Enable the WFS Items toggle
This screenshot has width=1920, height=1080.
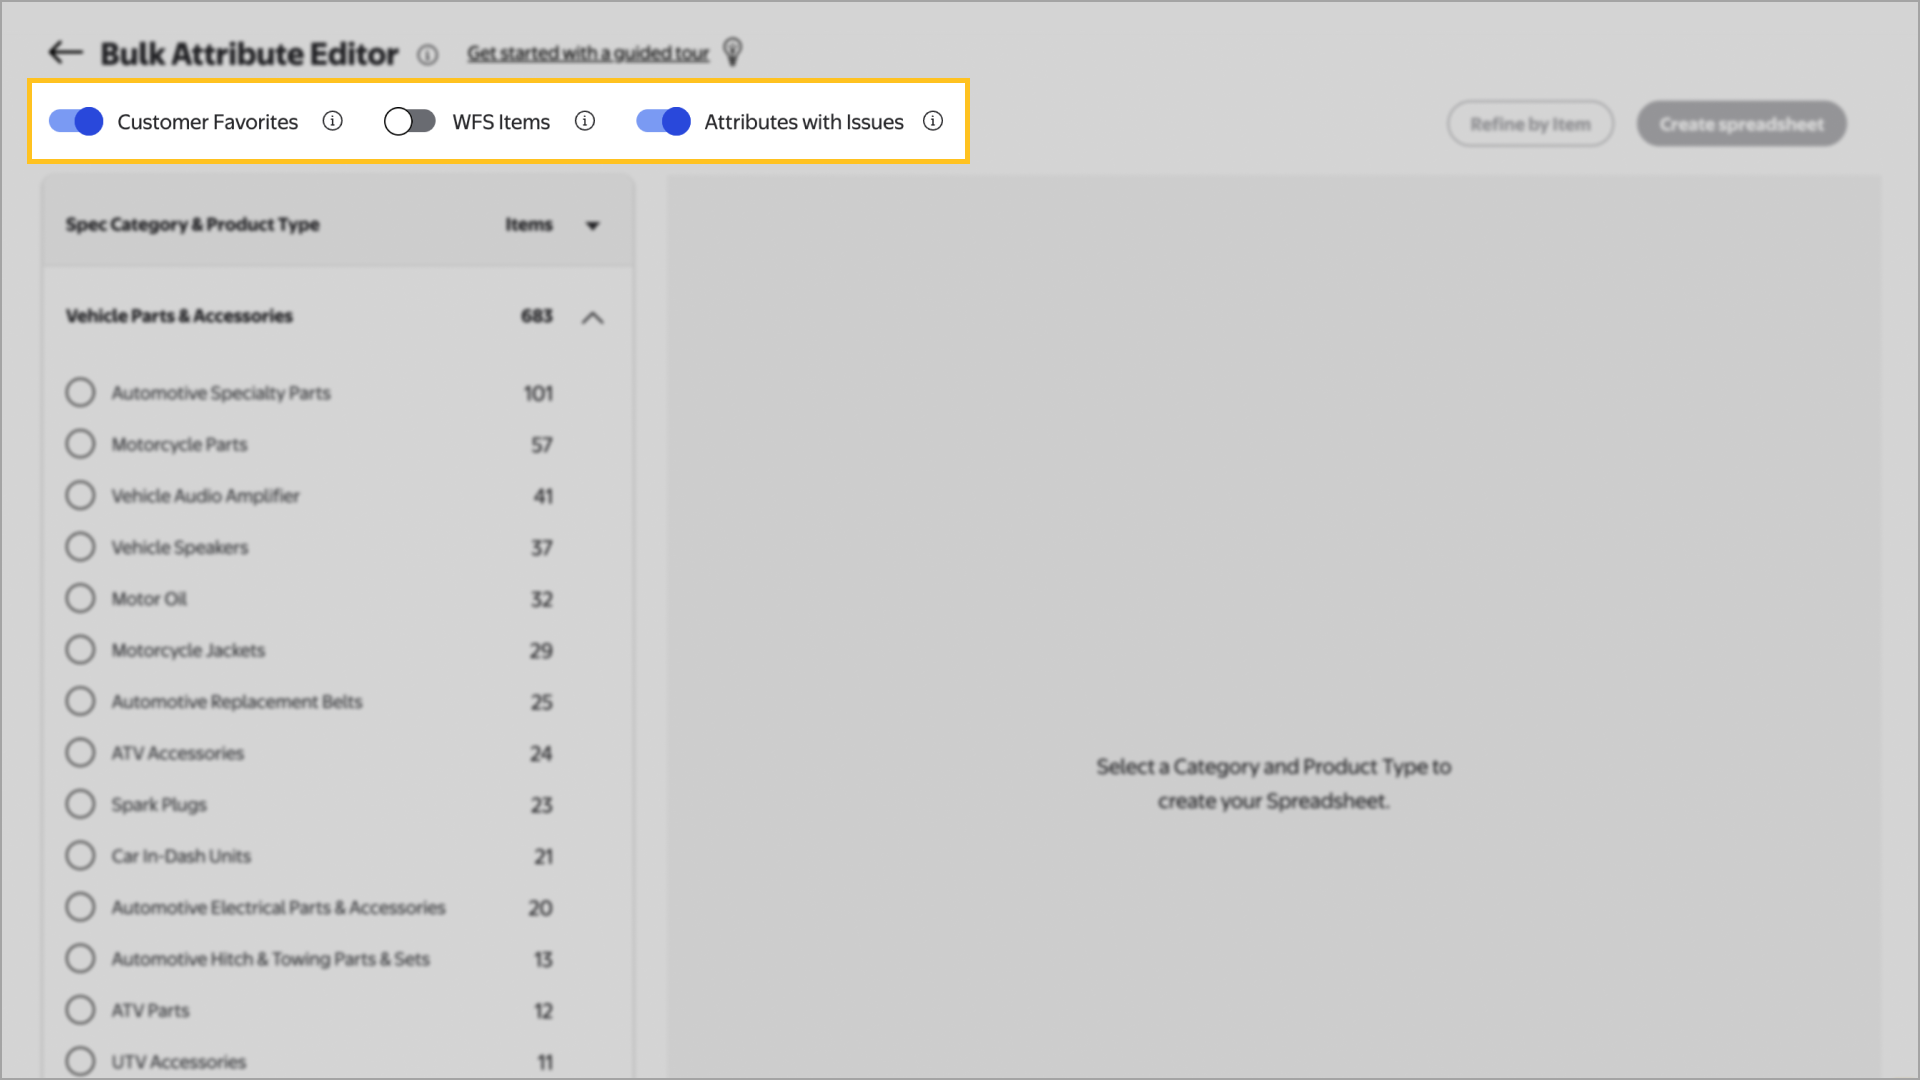pyautogui.click(x=409, y=121)
